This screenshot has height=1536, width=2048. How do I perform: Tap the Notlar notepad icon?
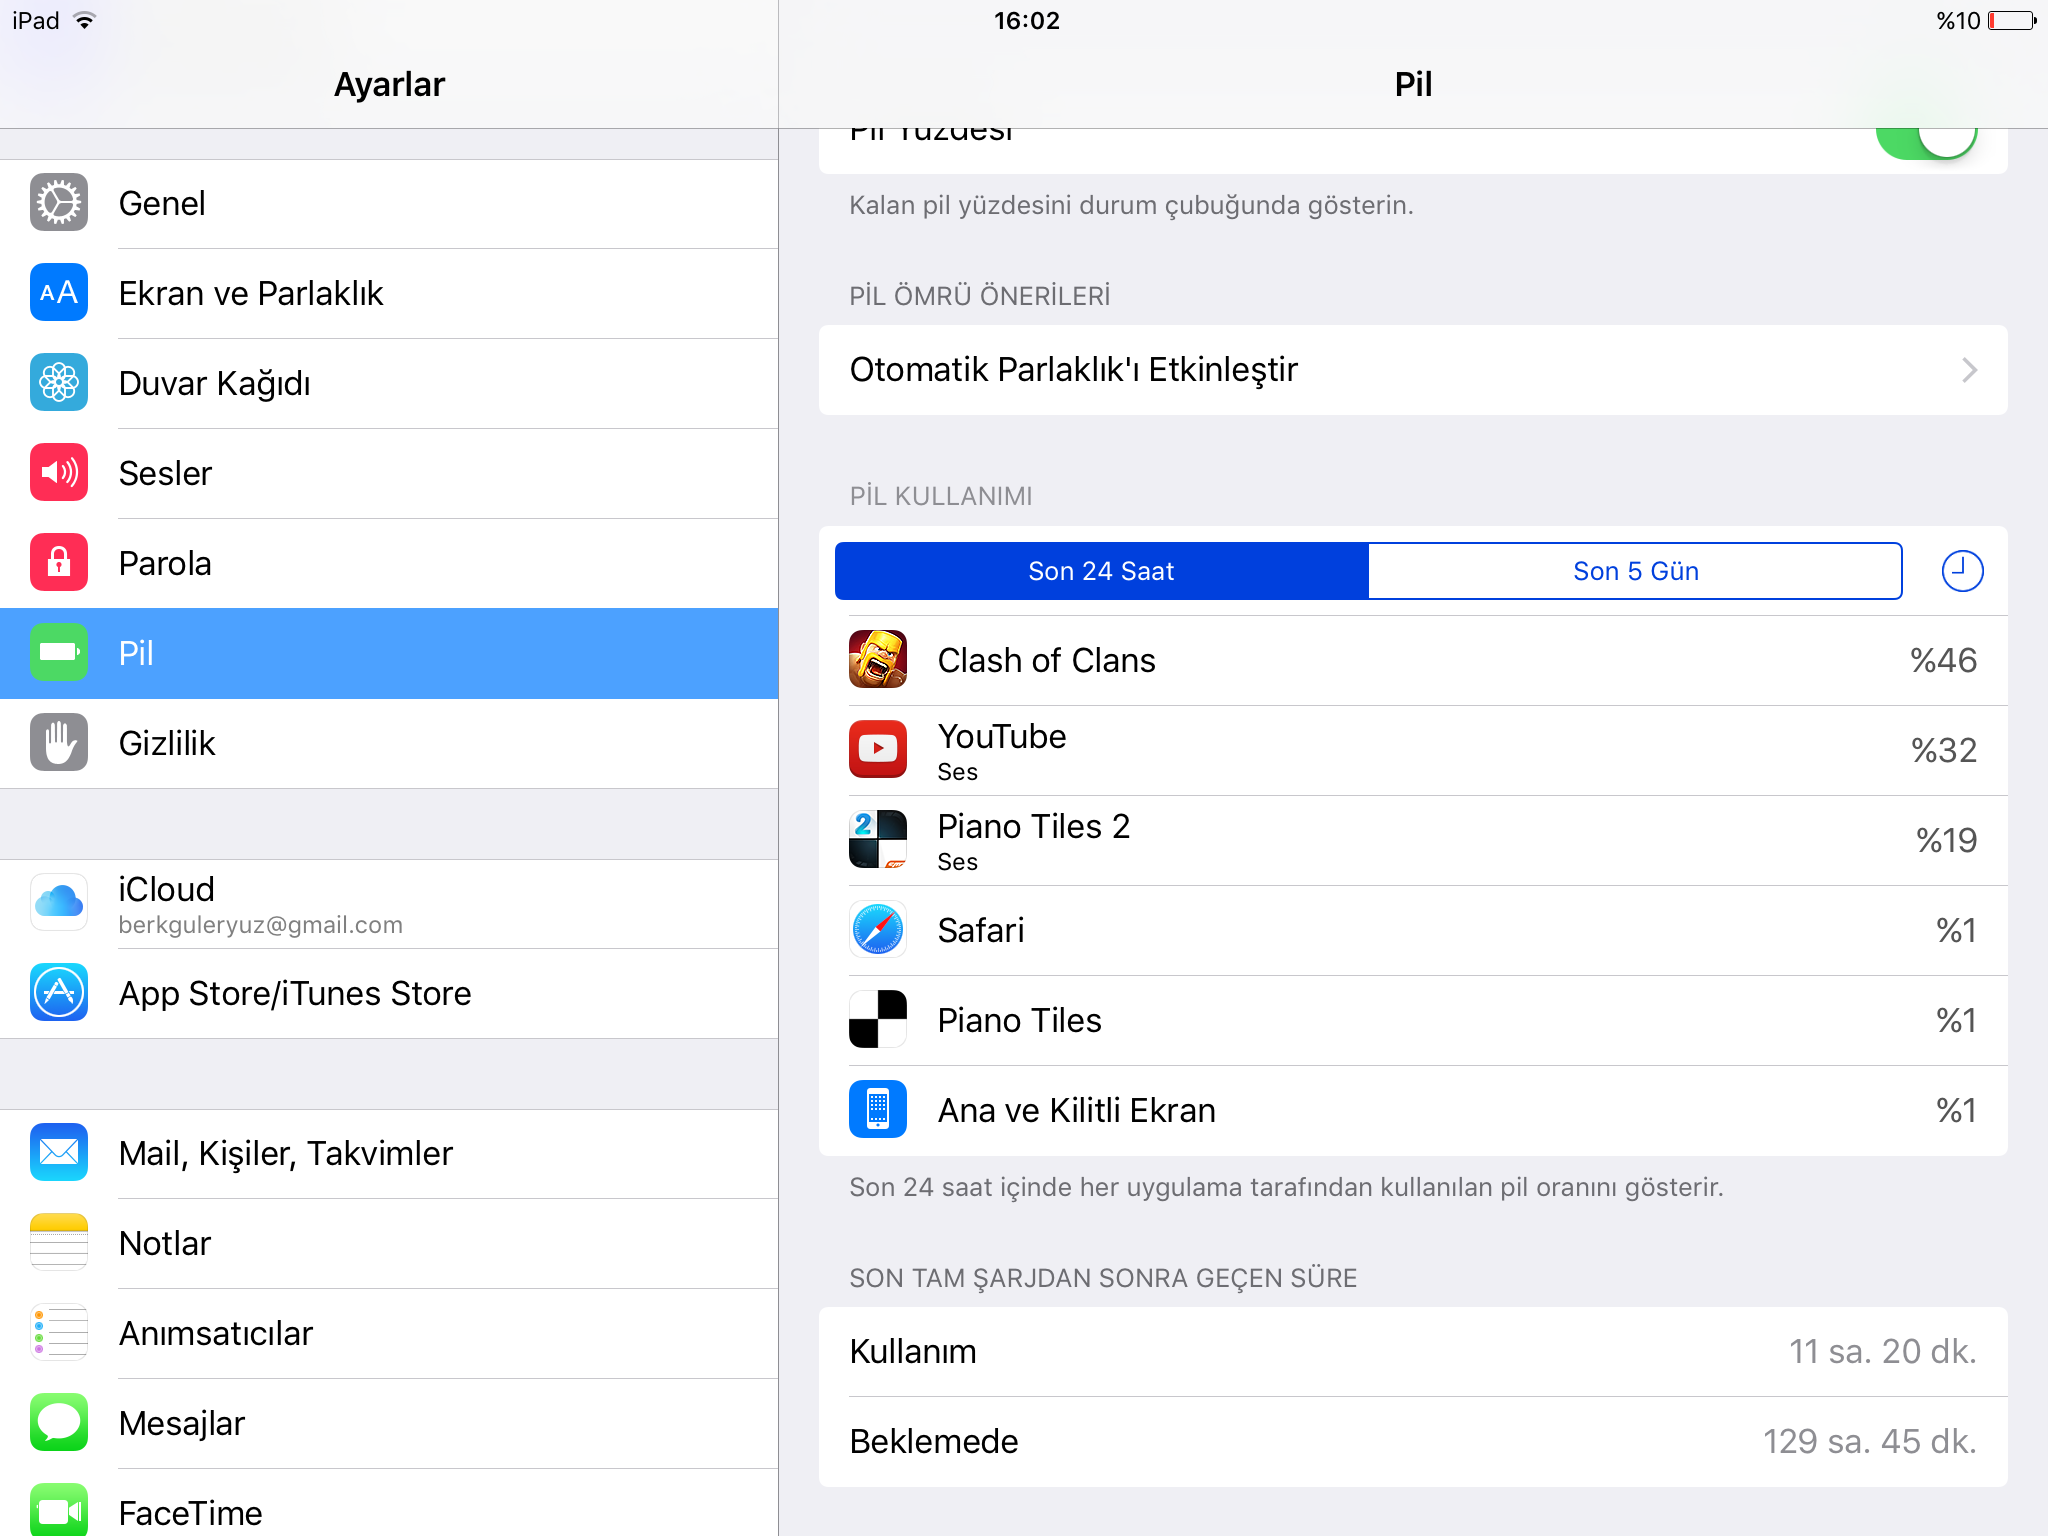(59, 1243)
